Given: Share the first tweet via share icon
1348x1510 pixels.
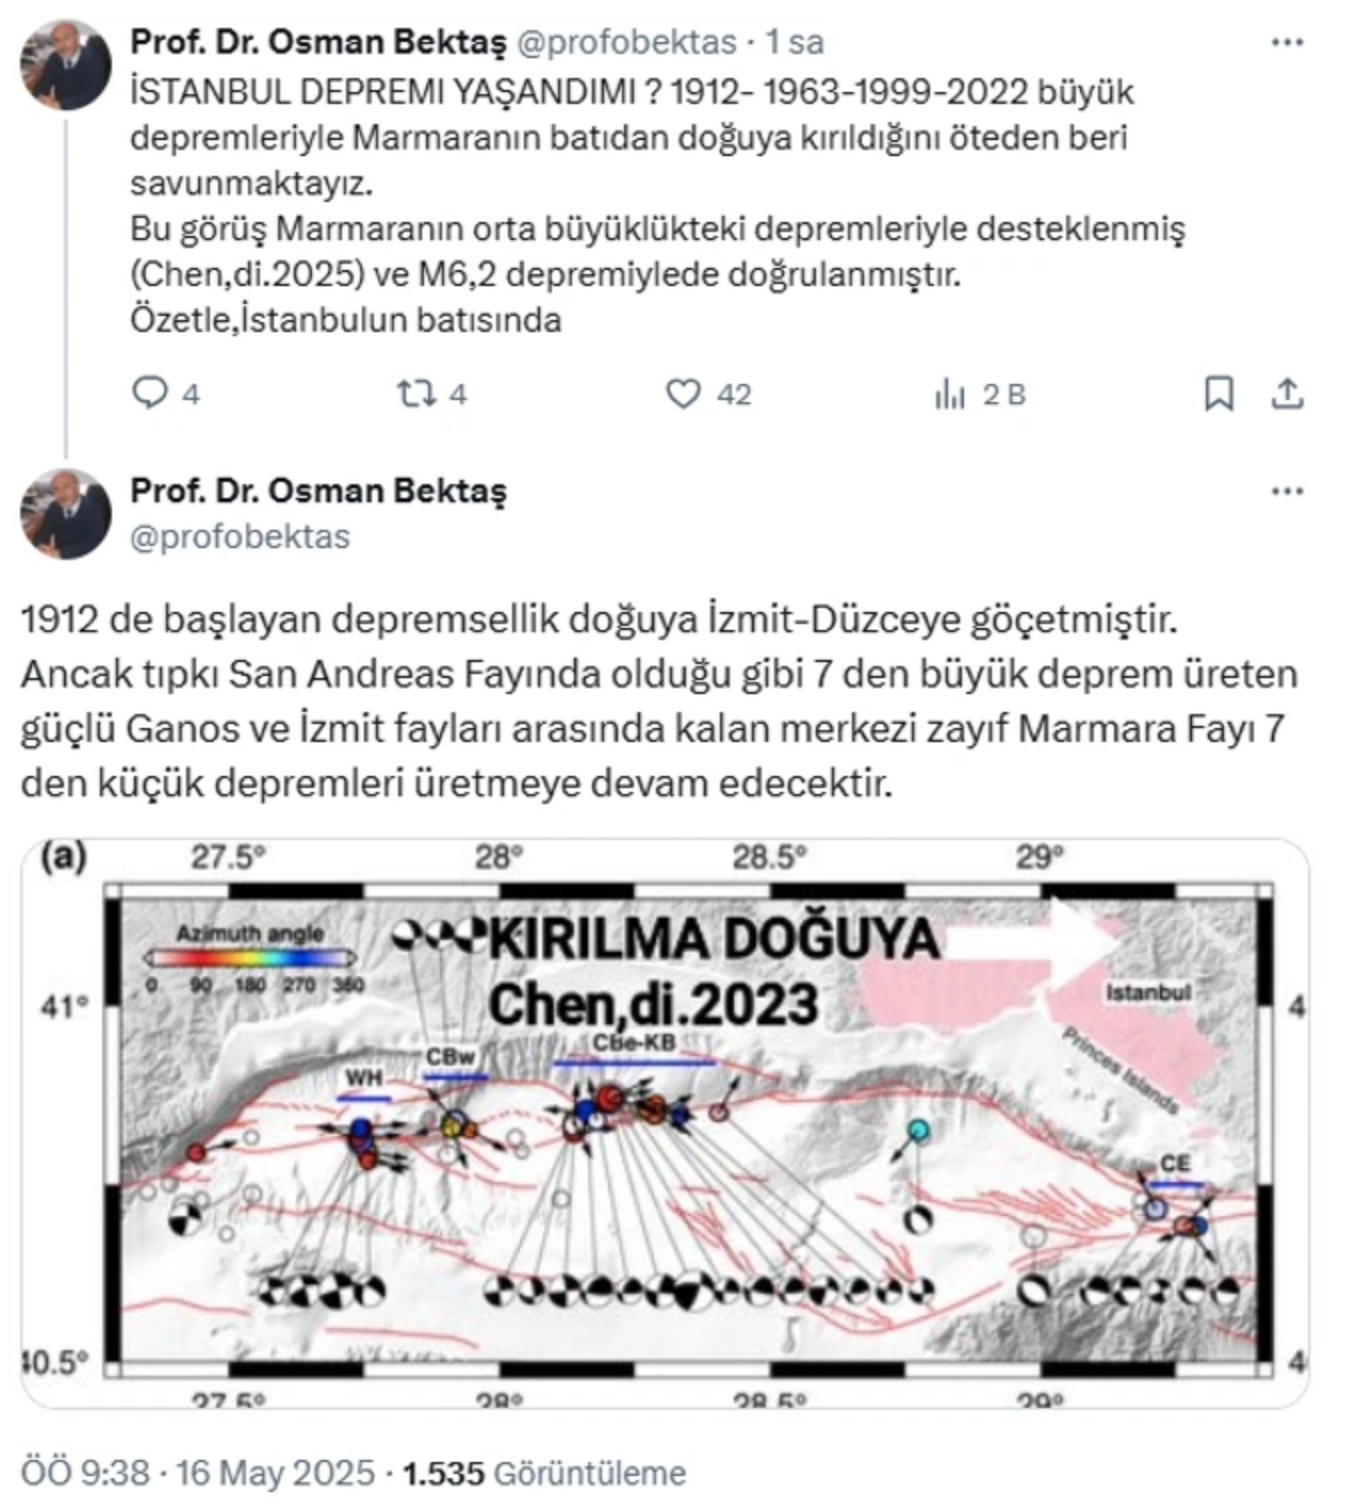Looking at the screenshot, I should [x=1287, y=393].
